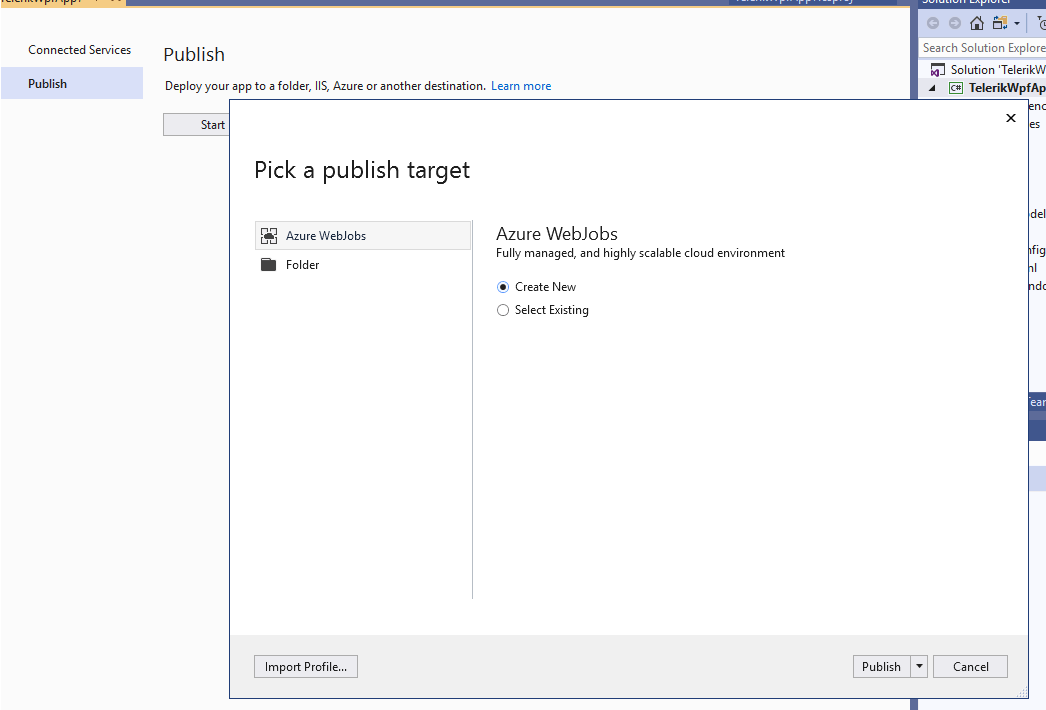Close the Pick a publish target dialog
The height and width of the screenshot is (710, 1046).
pos(1011,118)
